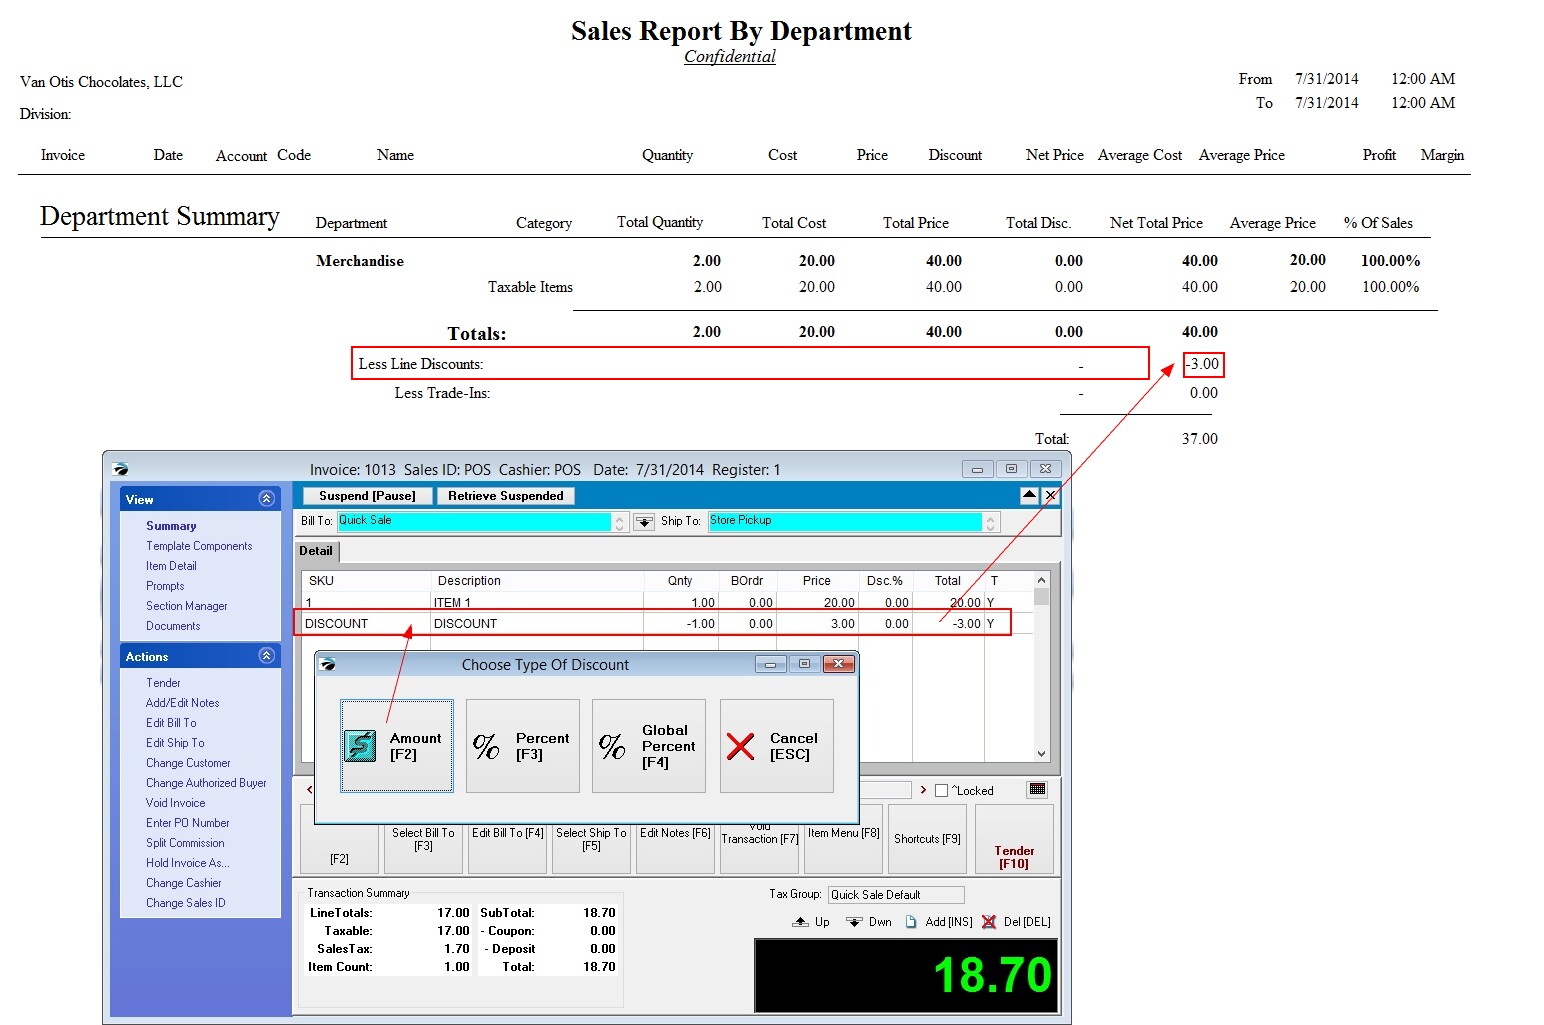This screenshot has height=1025, width=1544.
Task: Open Template Components view
Action: click(199, 546)
